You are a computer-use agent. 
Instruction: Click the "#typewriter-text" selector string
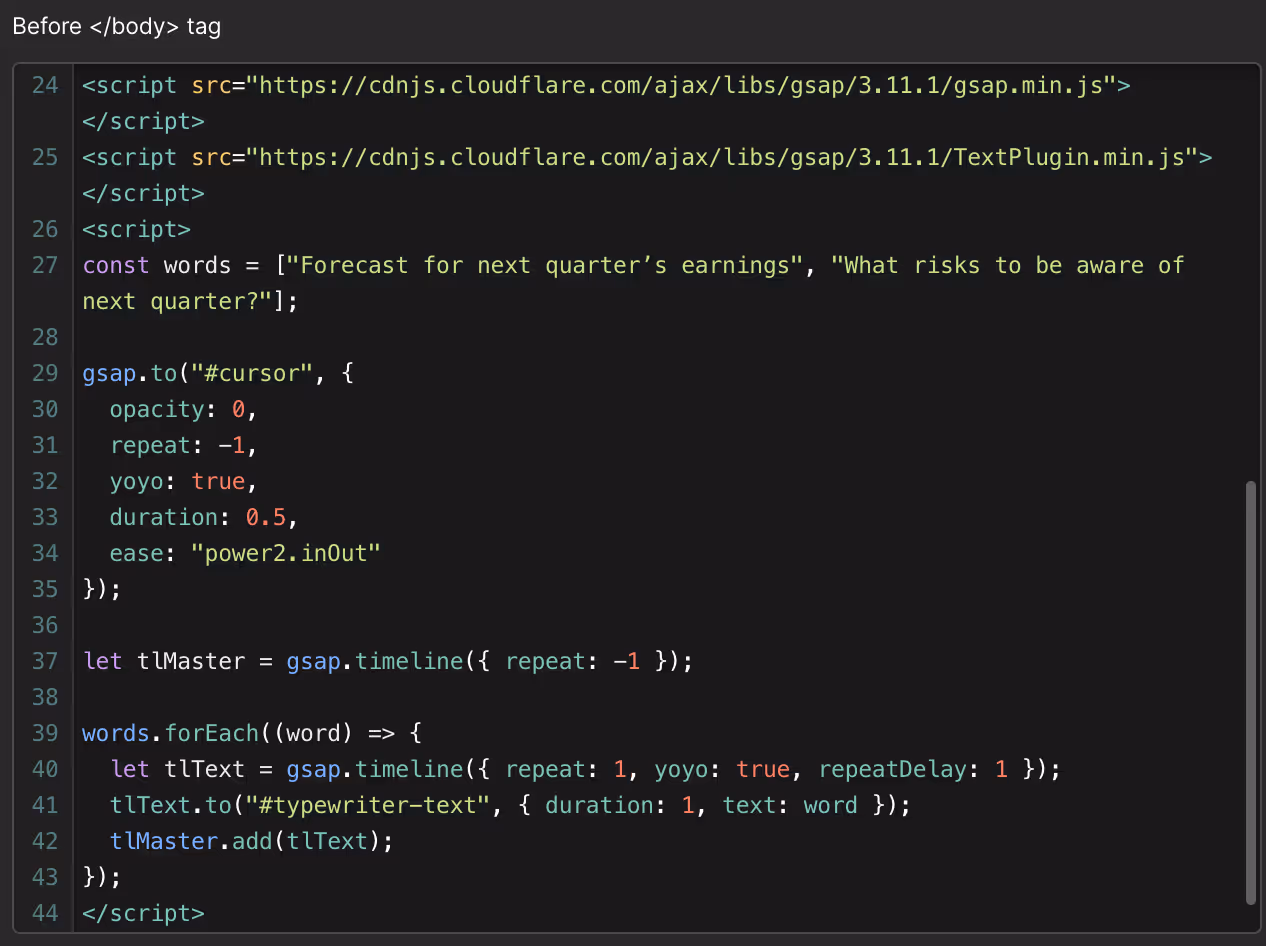click(368, 805)
